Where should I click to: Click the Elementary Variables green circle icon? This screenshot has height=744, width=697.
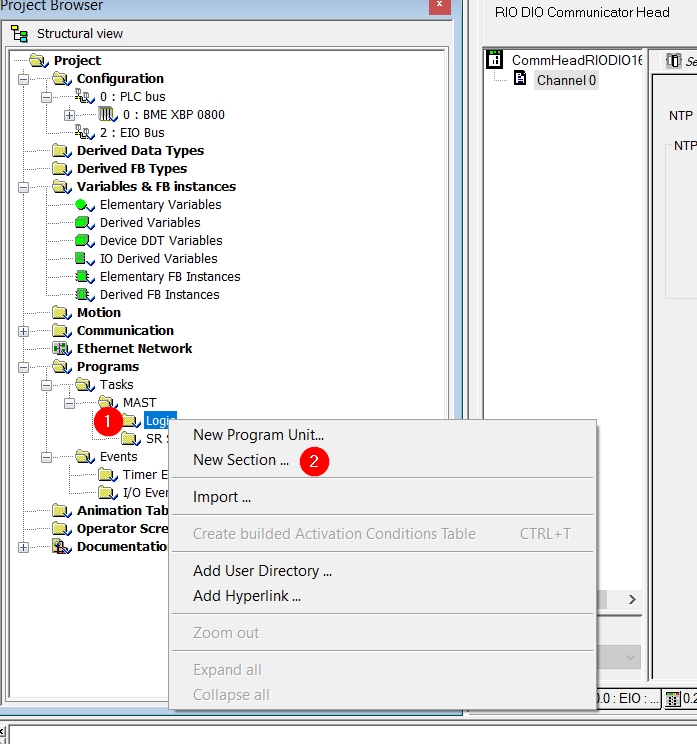(x=85, y=205)
